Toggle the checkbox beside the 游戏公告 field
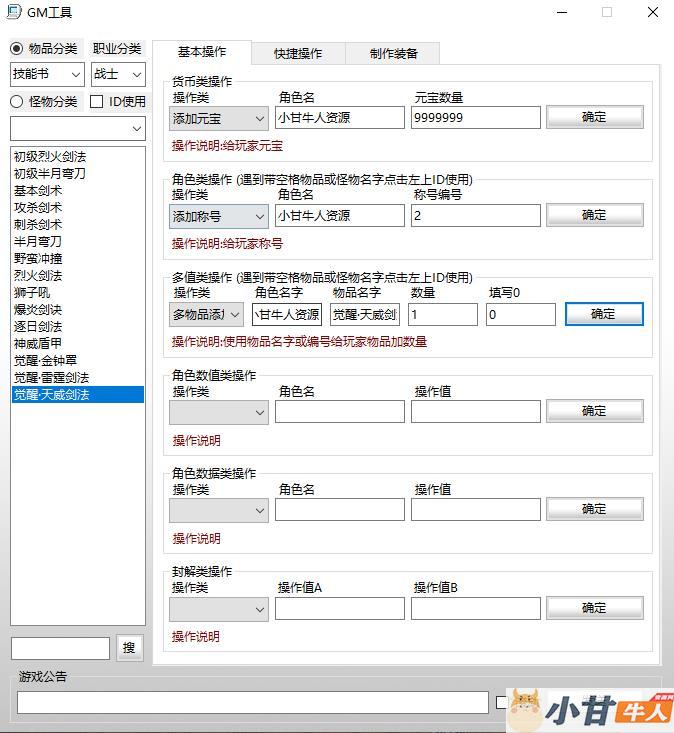The height and width of the screenshot is (733, 674). click(502, 702)
